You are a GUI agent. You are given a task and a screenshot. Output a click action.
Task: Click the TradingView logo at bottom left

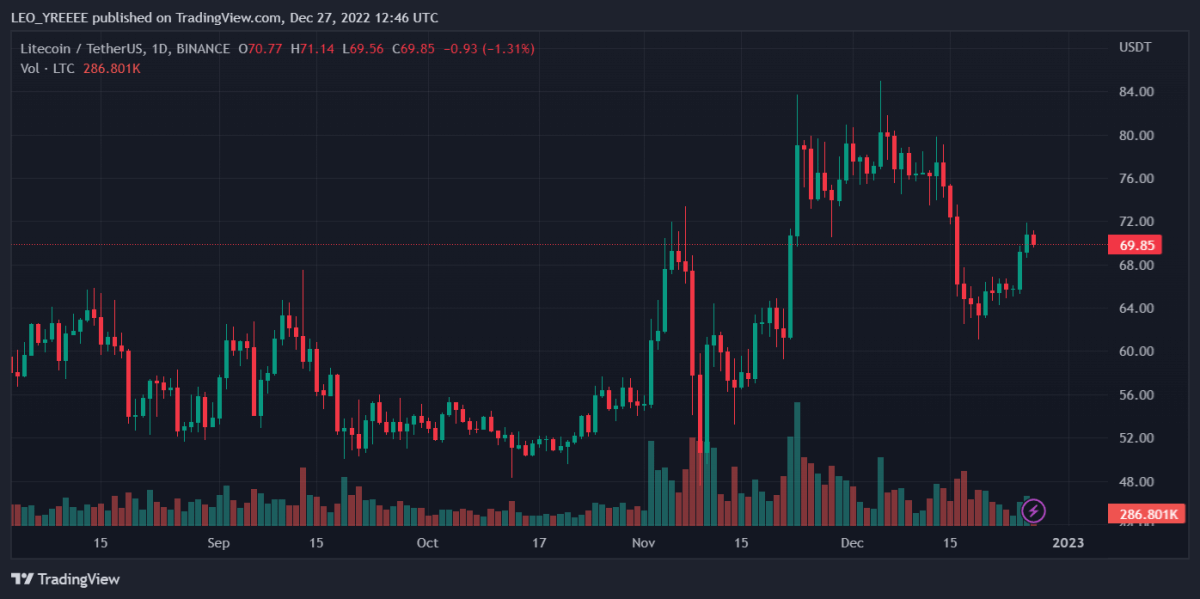[65, 579]
